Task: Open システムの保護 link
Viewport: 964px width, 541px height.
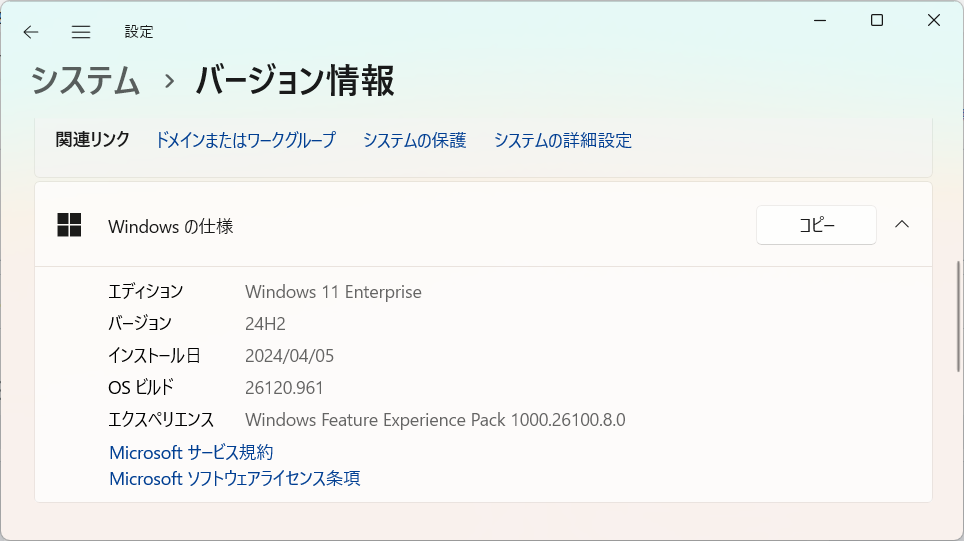Action: tap(414, 140)
